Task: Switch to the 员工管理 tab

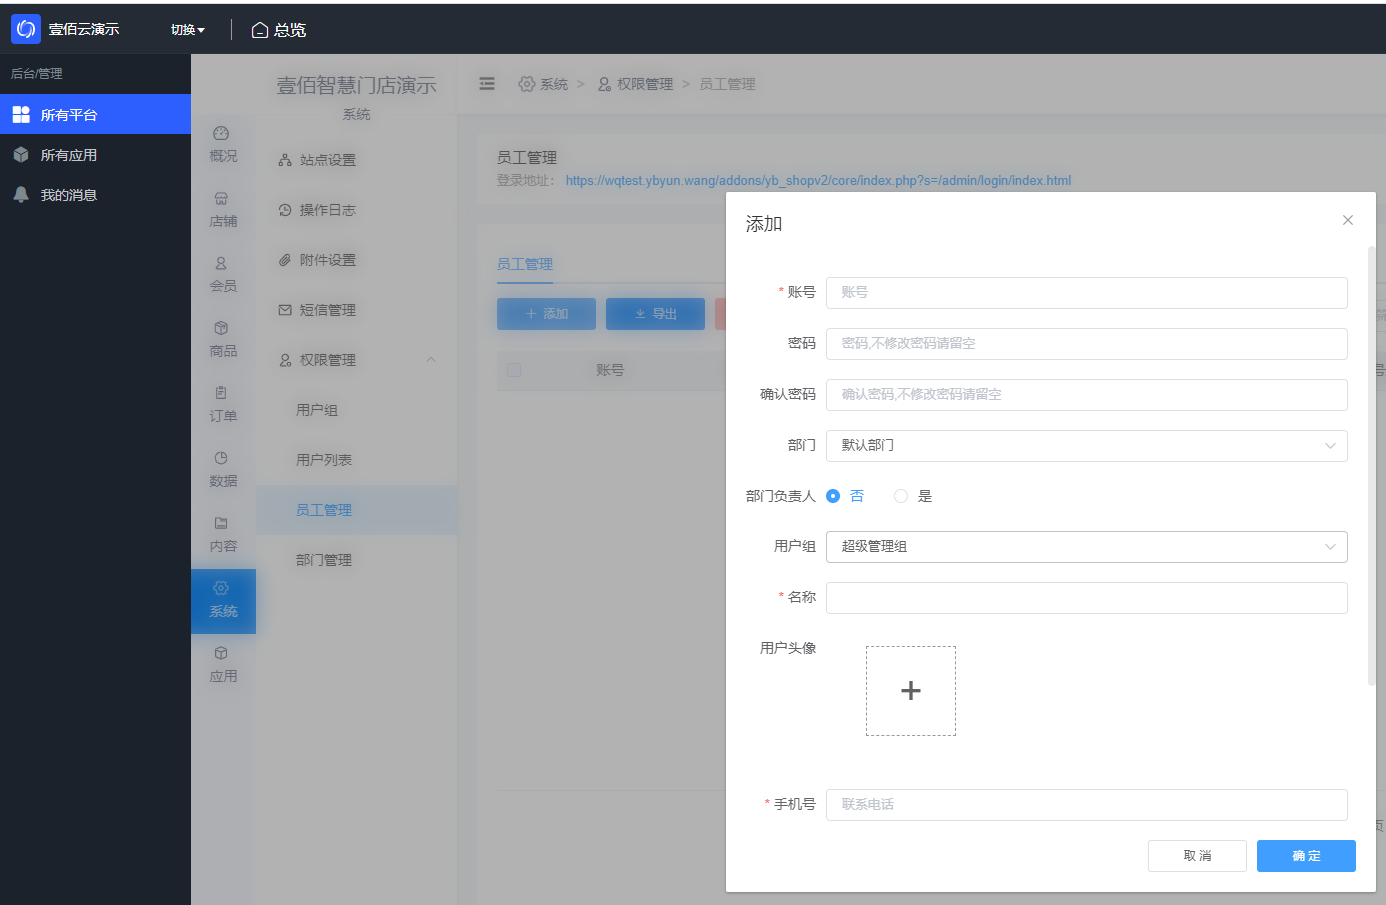Action: tap(525, 264)
